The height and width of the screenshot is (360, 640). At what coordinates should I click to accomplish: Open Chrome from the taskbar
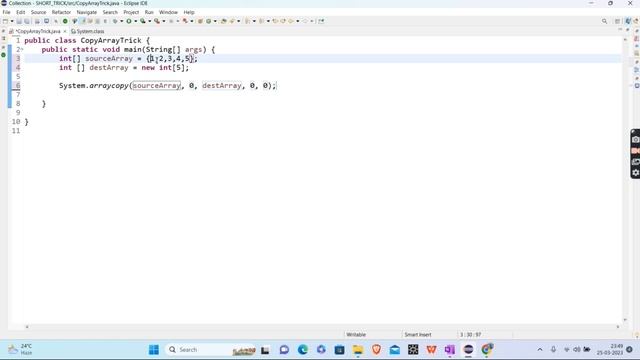pyautogui.click(x=487, y=350)
